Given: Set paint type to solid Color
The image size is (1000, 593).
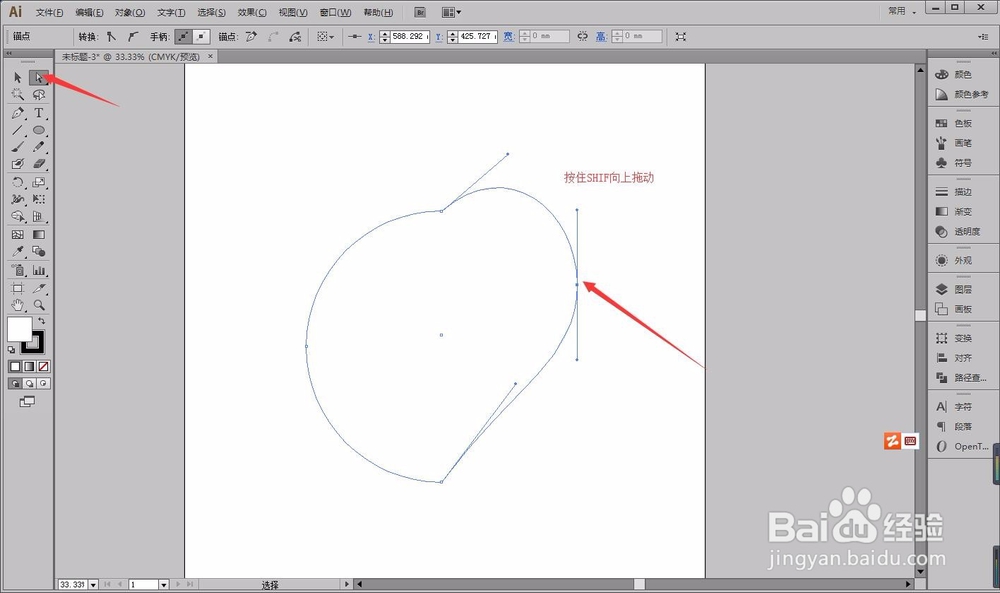Looking at the screenshot, I should [15, 367].
